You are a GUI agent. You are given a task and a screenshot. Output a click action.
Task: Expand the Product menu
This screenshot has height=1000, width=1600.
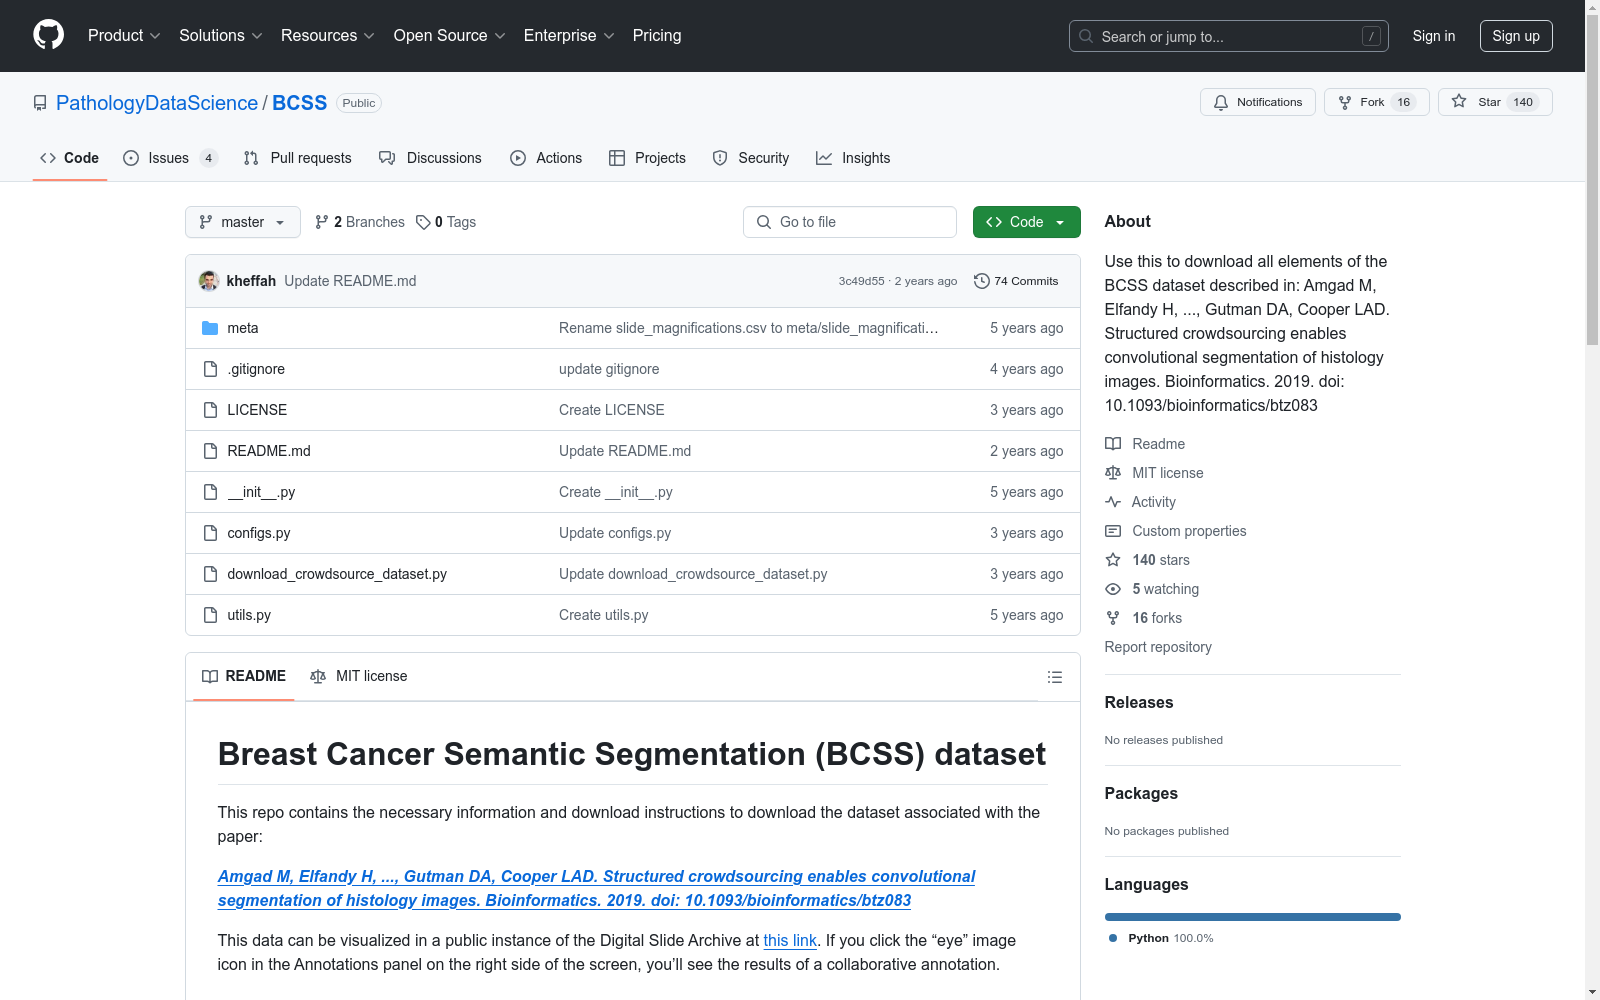pos(124,35)
